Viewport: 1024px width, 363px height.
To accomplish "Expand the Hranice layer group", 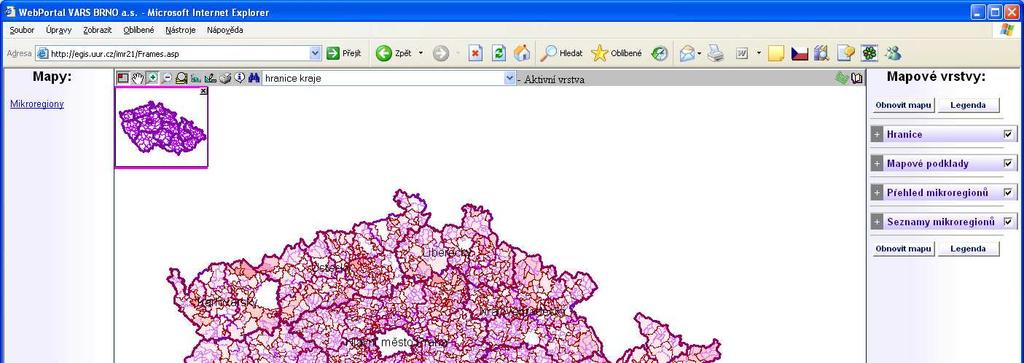I will [876, 134].
